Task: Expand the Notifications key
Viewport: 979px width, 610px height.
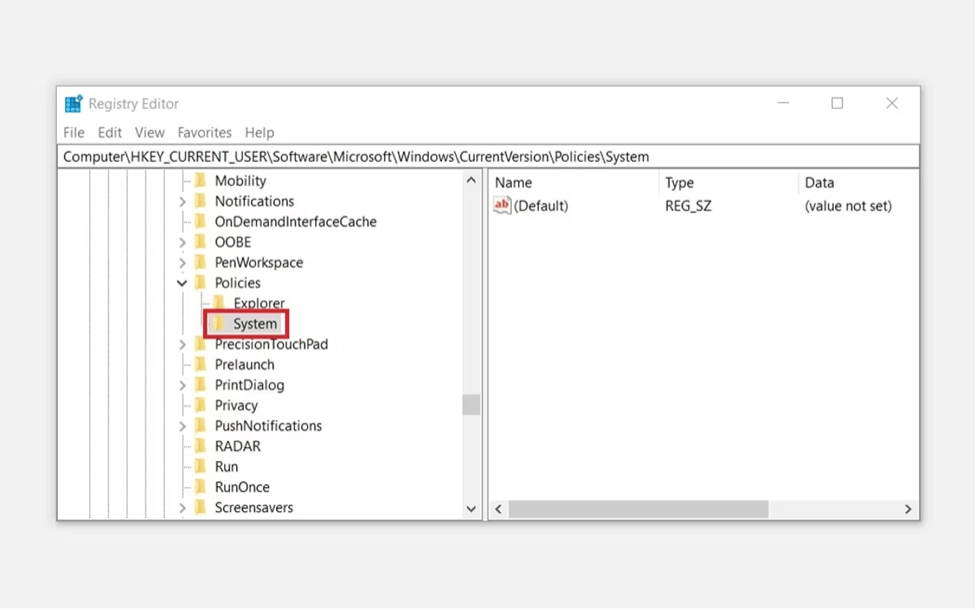Action: tap(182, 202)
